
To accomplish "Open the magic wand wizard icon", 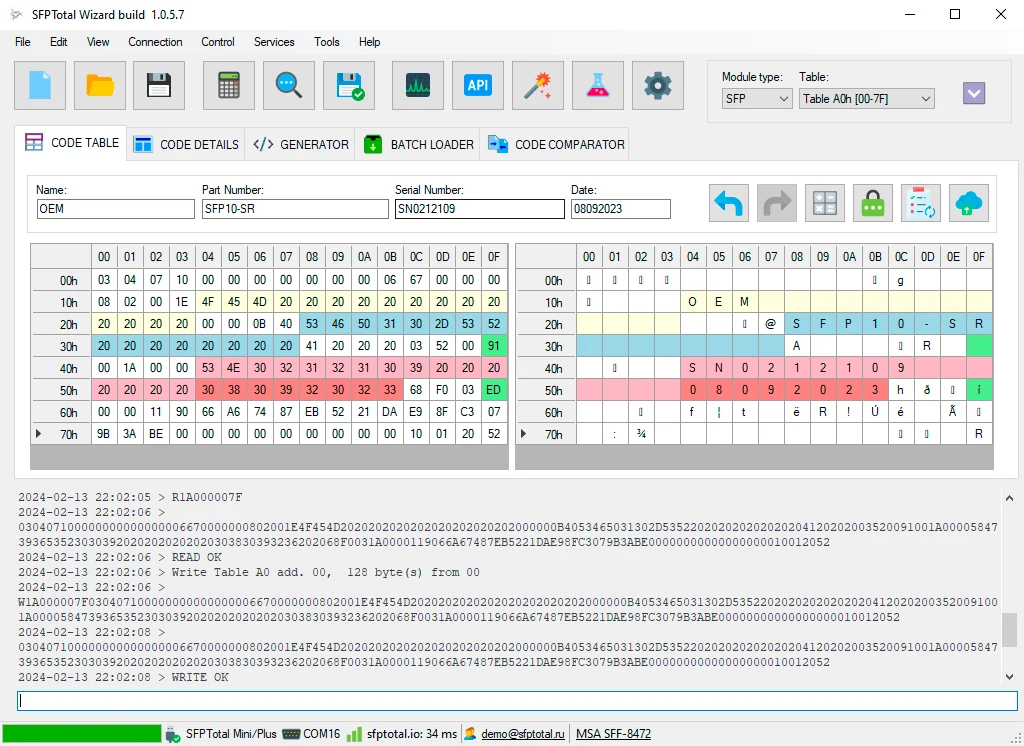I will (538, 86).
